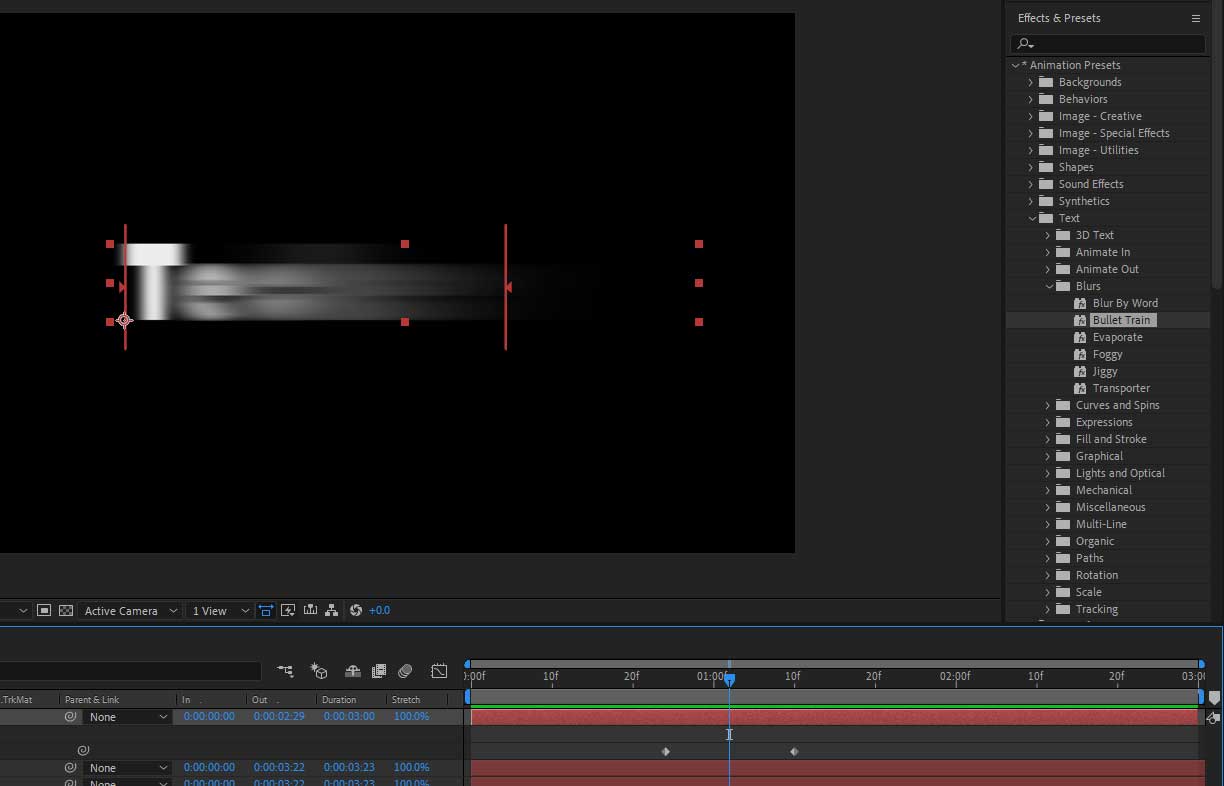Click the comp marker bin icon
This screenshot has width=1224, height=786.
tap(1214, 698)
